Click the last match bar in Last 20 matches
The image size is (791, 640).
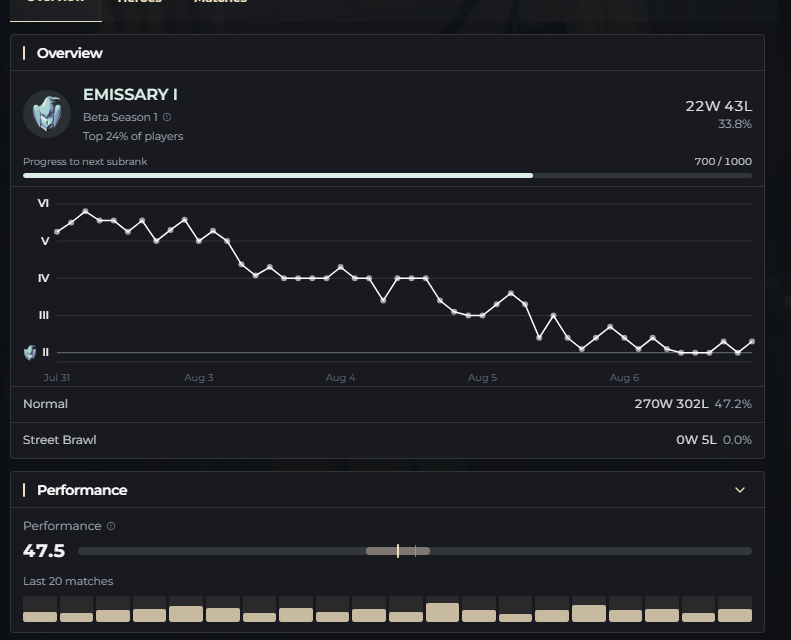pyautogui.click(x=735, y=609)
